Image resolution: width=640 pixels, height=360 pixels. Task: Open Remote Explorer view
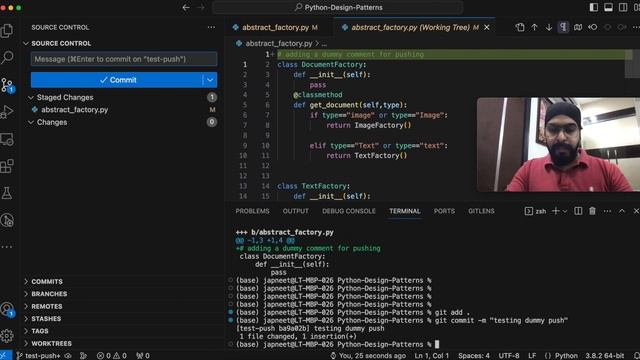7,139
